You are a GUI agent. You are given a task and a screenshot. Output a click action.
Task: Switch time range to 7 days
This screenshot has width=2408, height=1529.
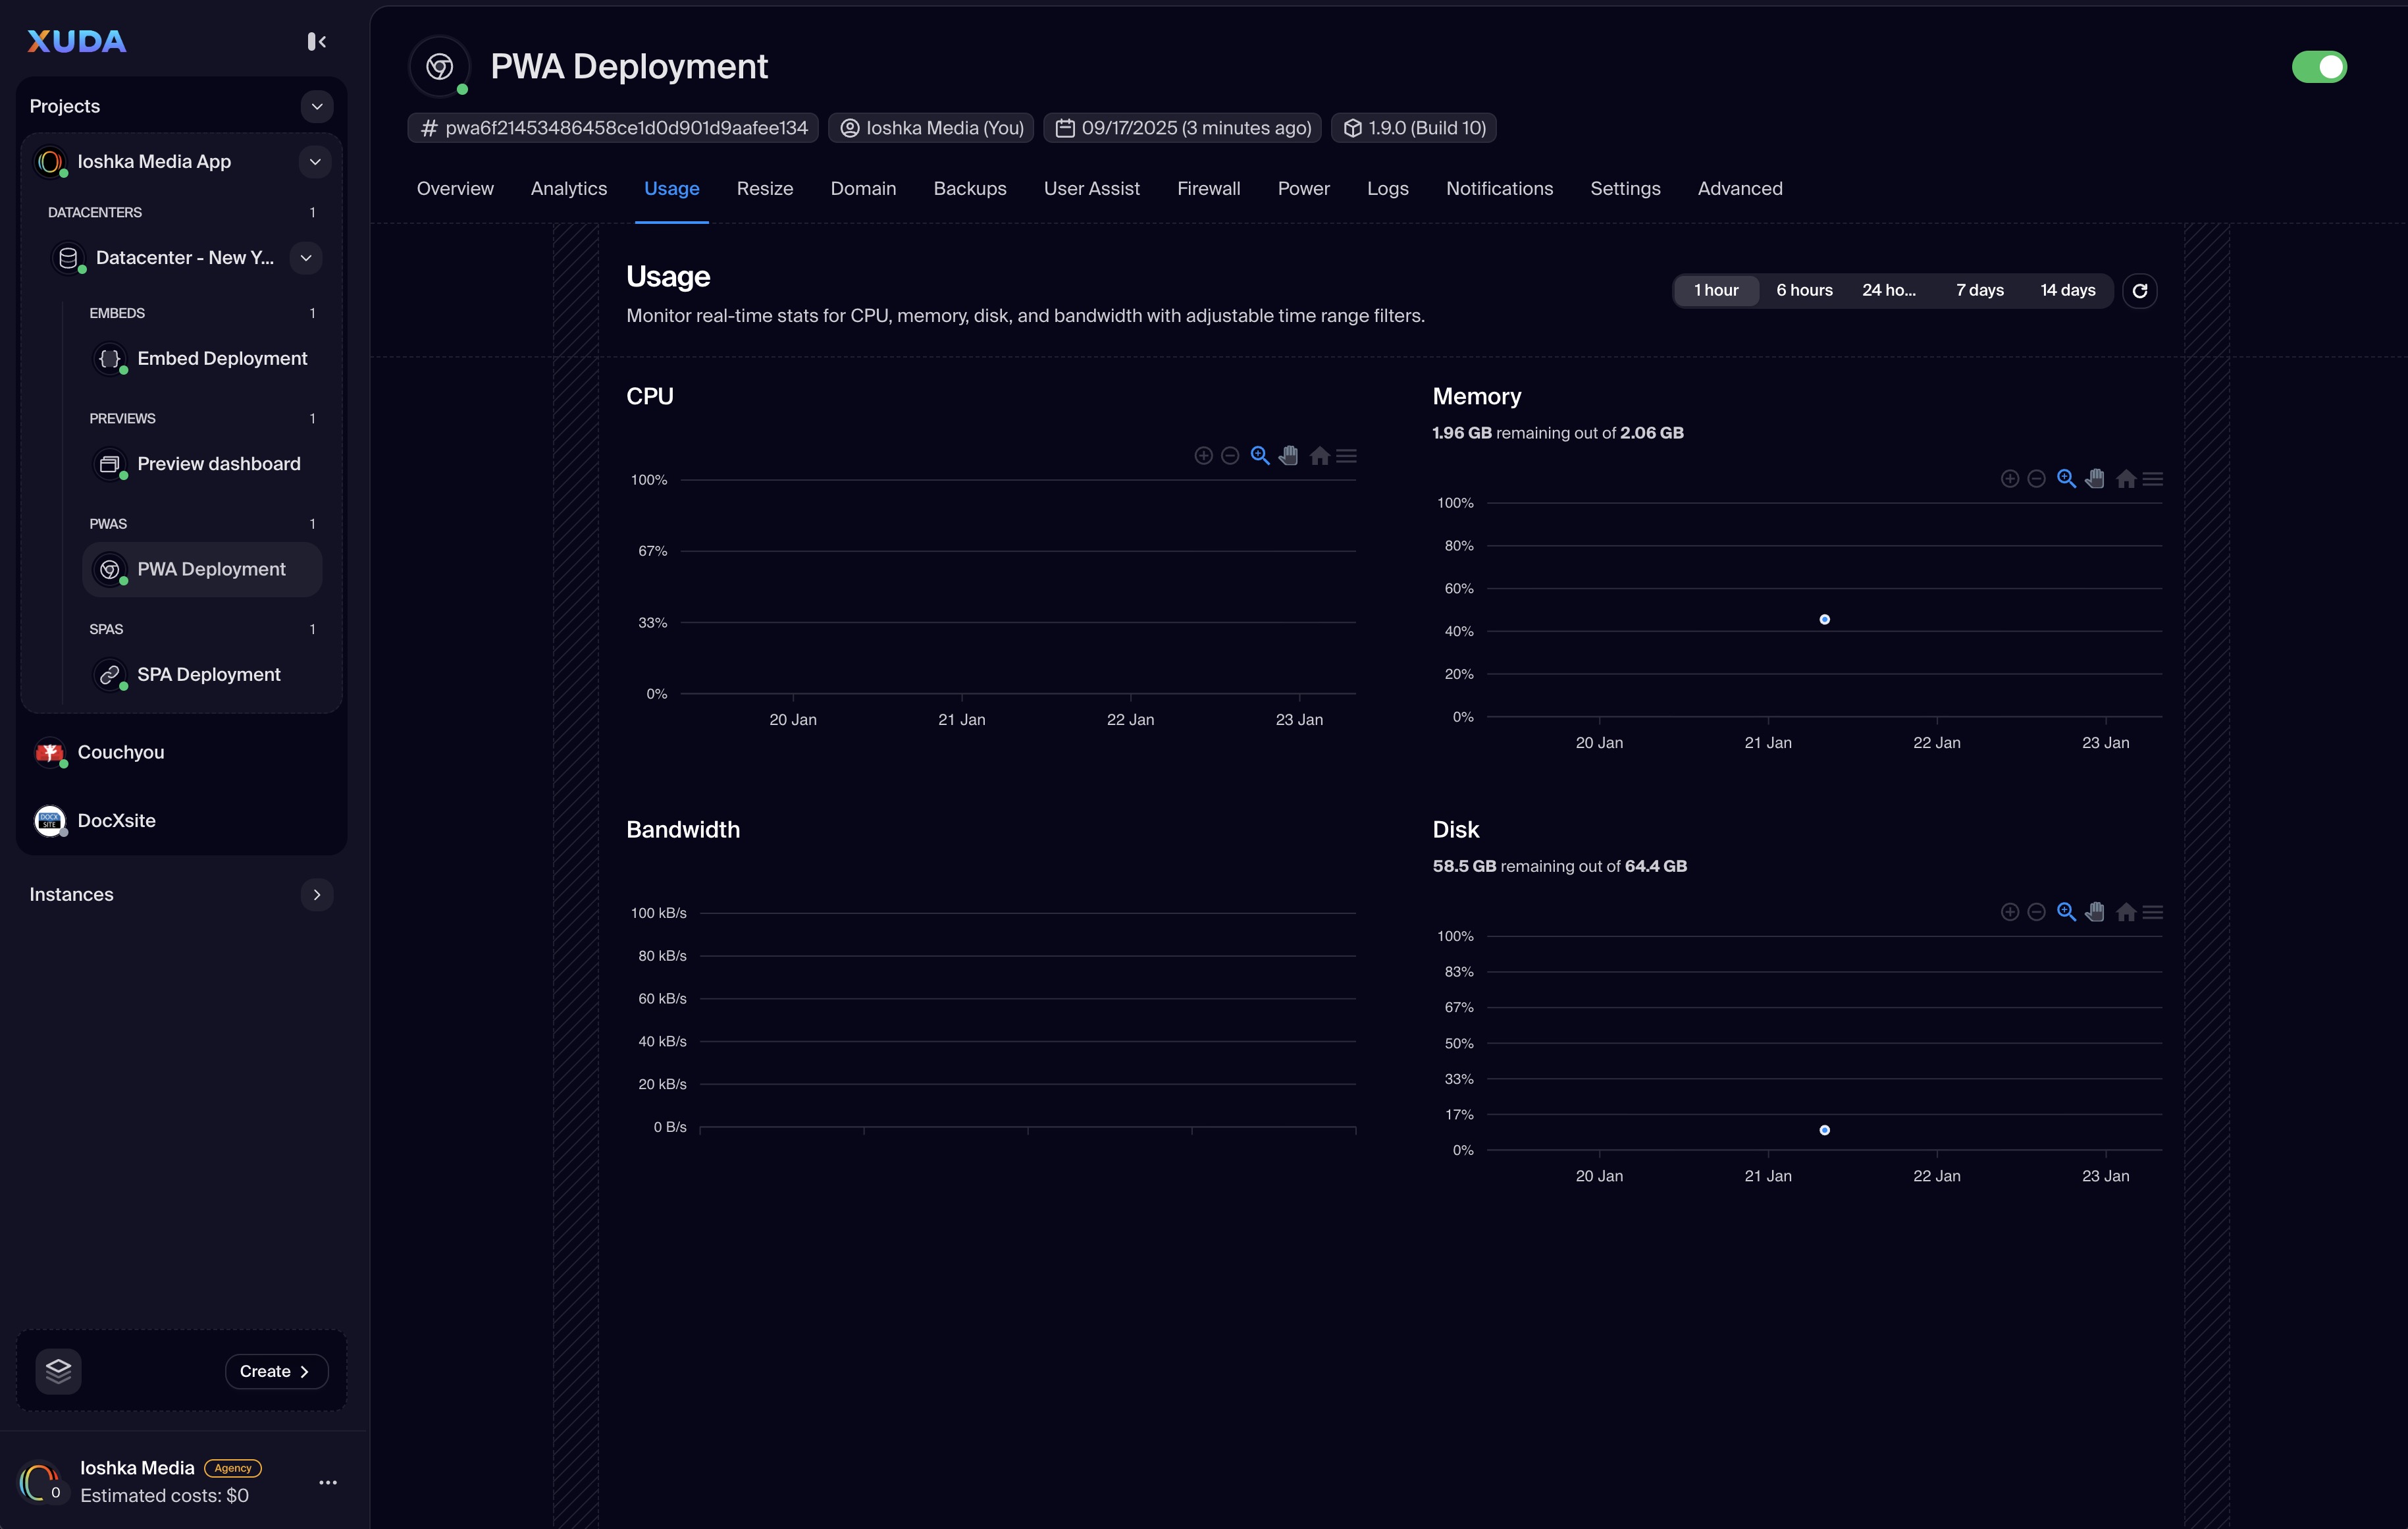point(1979,291)
